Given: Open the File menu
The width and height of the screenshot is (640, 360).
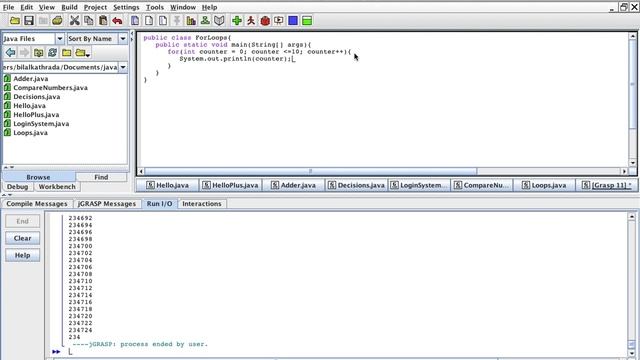Looking at the screenshot, I should 8,7.
